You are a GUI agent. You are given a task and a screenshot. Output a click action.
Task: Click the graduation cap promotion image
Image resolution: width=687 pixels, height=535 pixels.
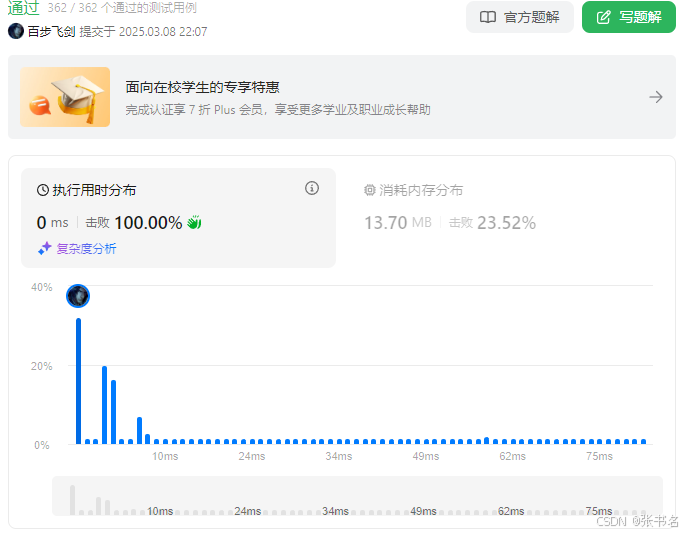65,97
